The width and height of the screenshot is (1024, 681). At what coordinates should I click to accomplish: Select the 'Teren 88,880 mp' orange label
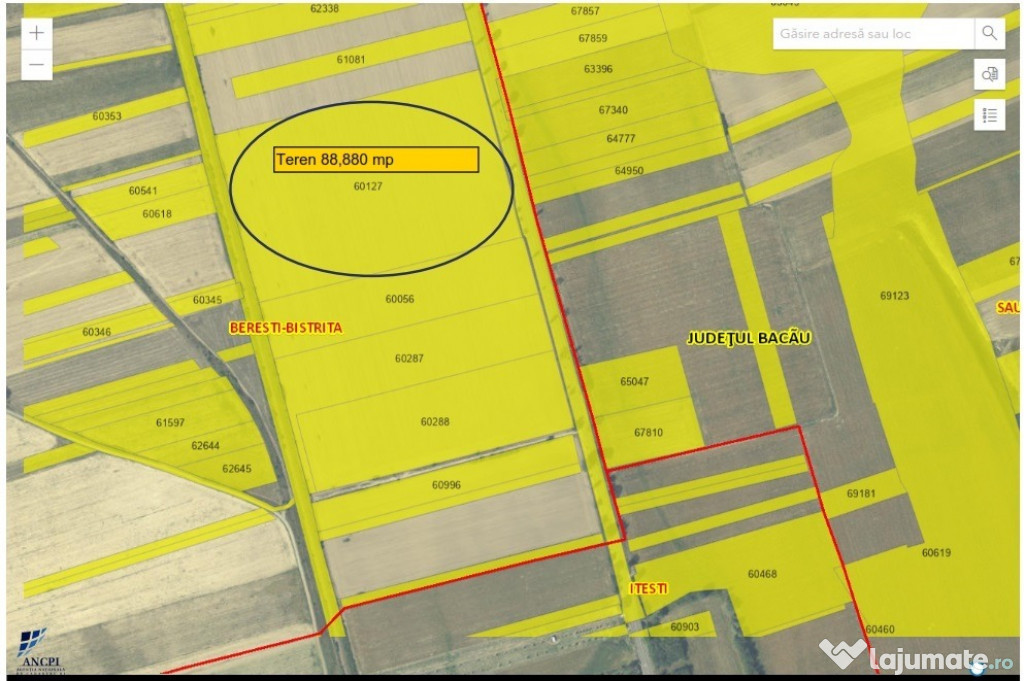(x=376, y=160)
